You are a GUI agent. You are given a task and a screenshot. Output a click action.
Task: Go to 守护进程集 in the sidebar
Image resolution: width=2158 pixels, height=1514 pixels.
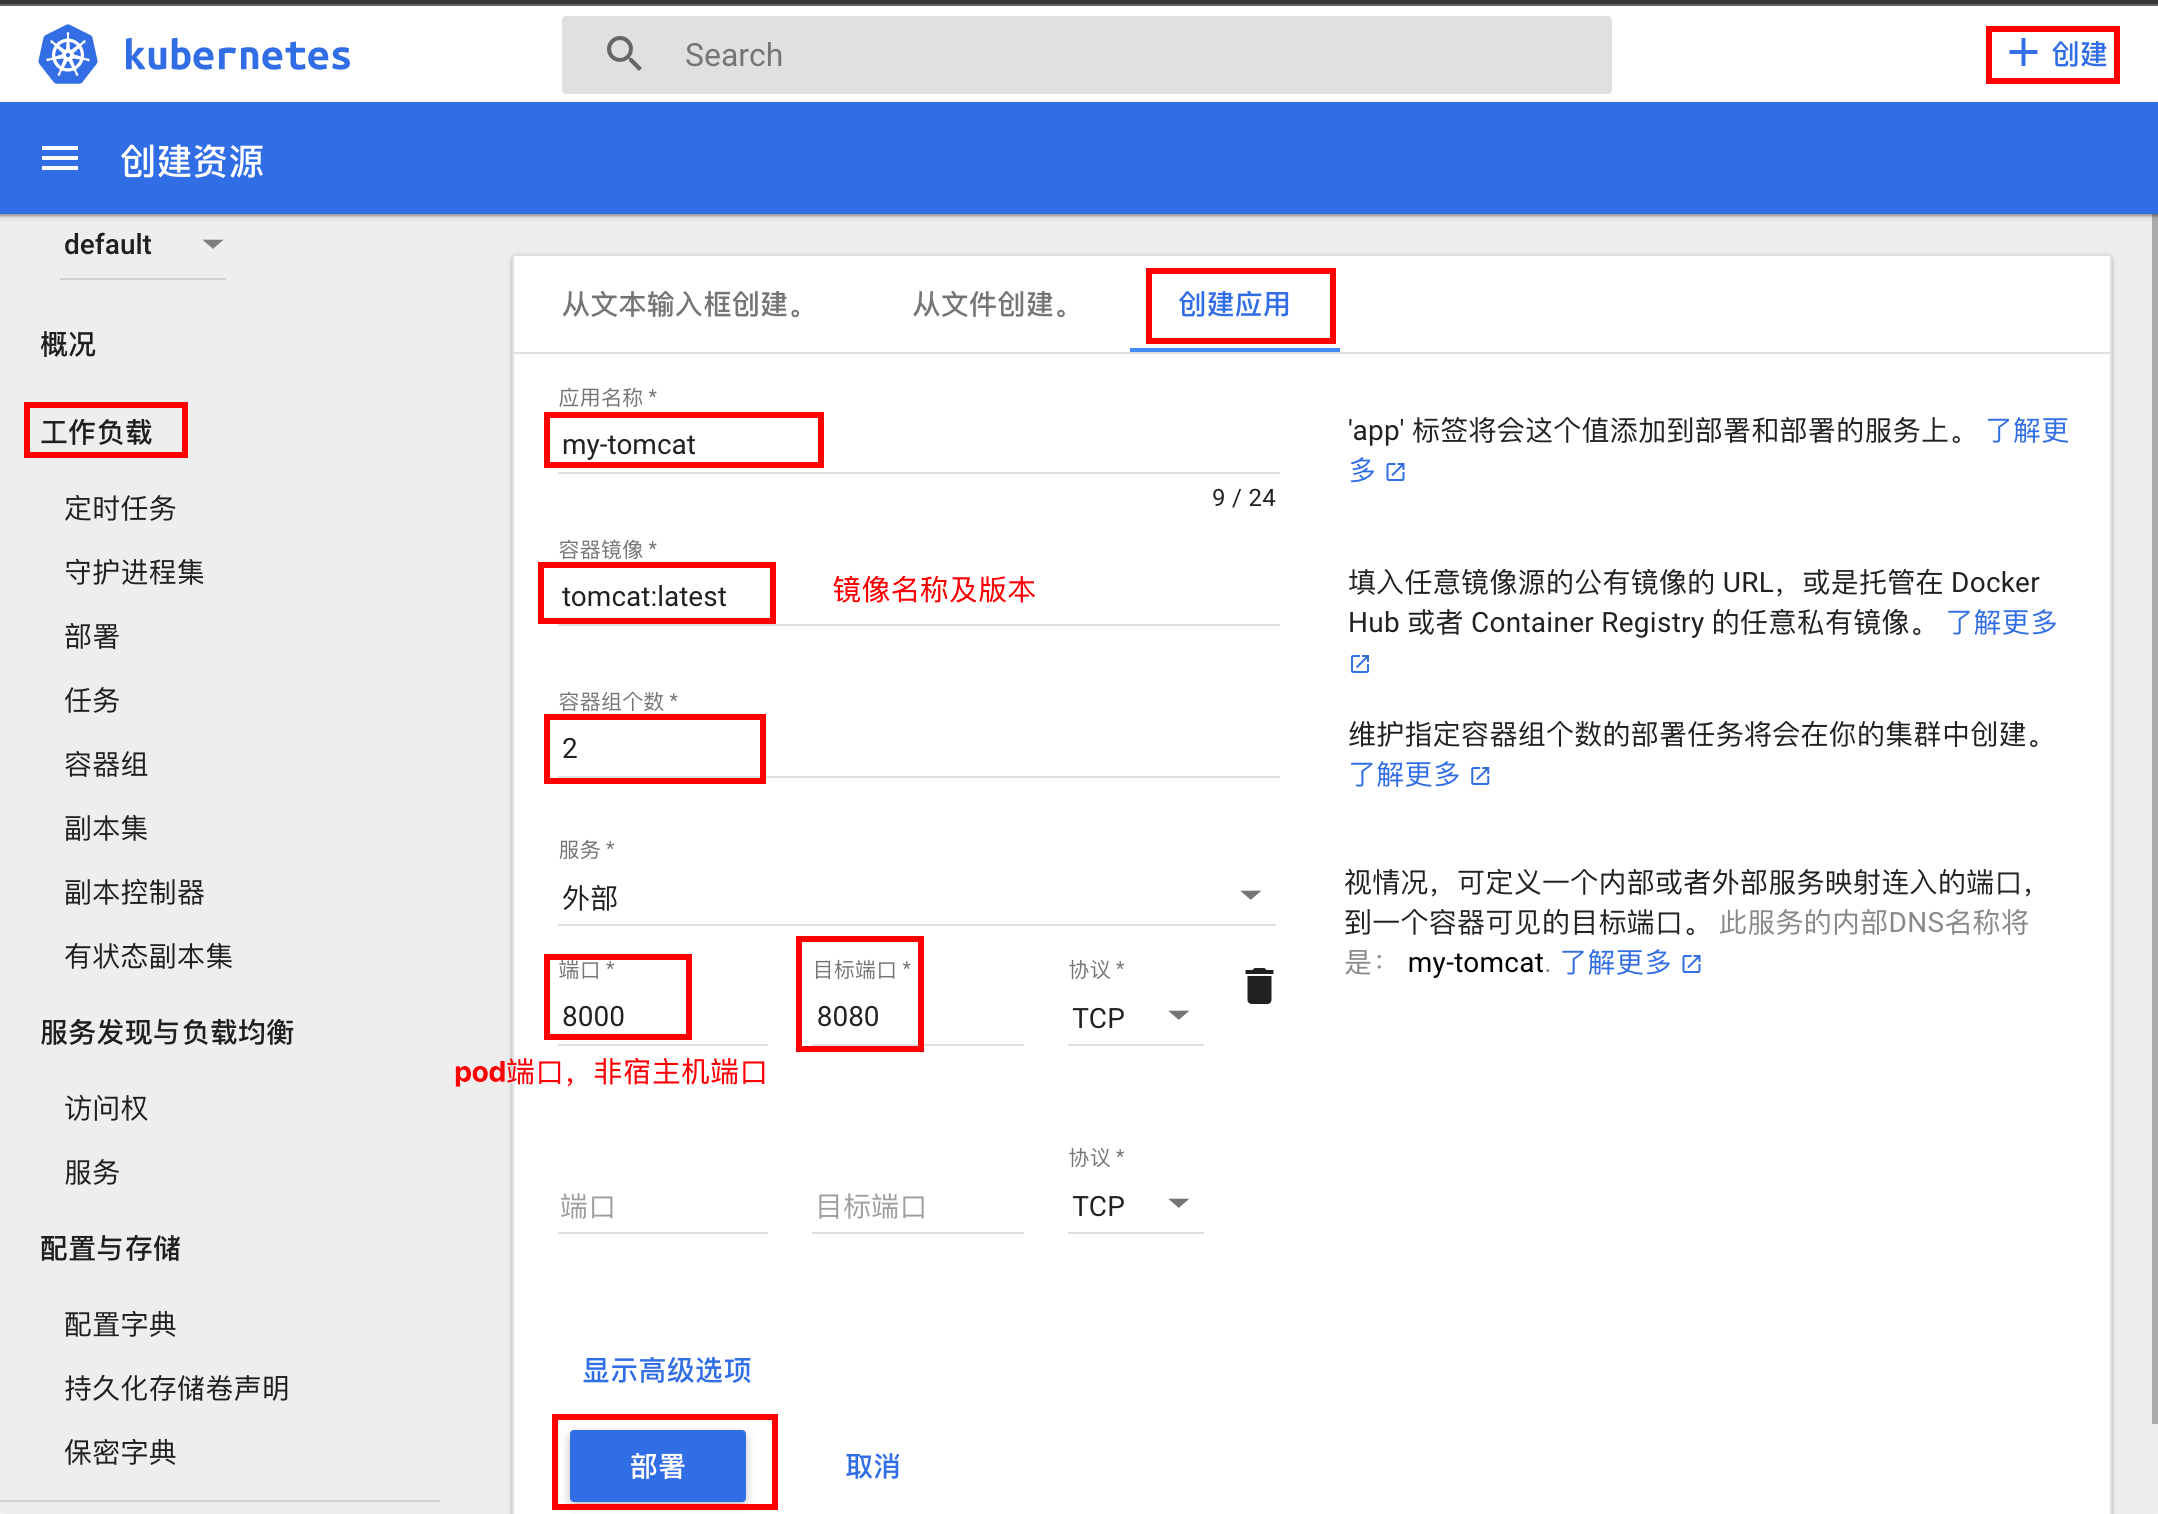coord(134,572)
